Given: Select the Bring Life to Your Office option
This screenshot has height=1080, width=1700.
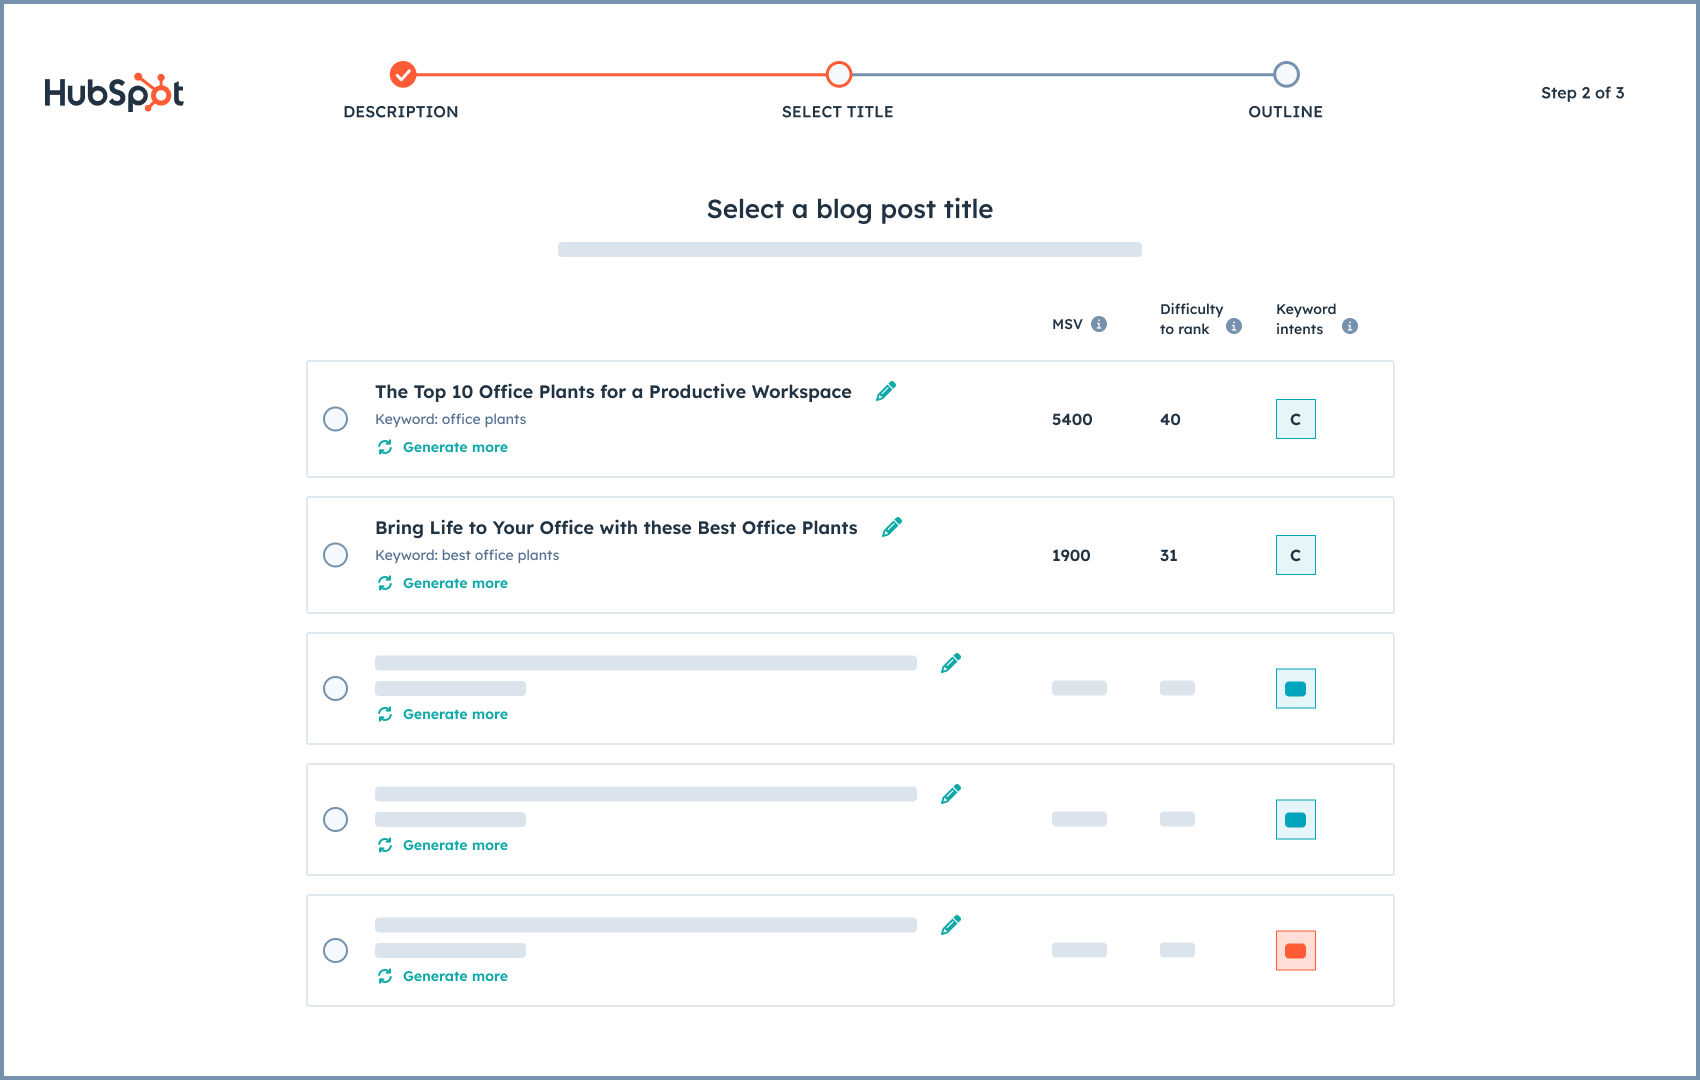Looking at the screenshot, I should [x=335, y=555].
